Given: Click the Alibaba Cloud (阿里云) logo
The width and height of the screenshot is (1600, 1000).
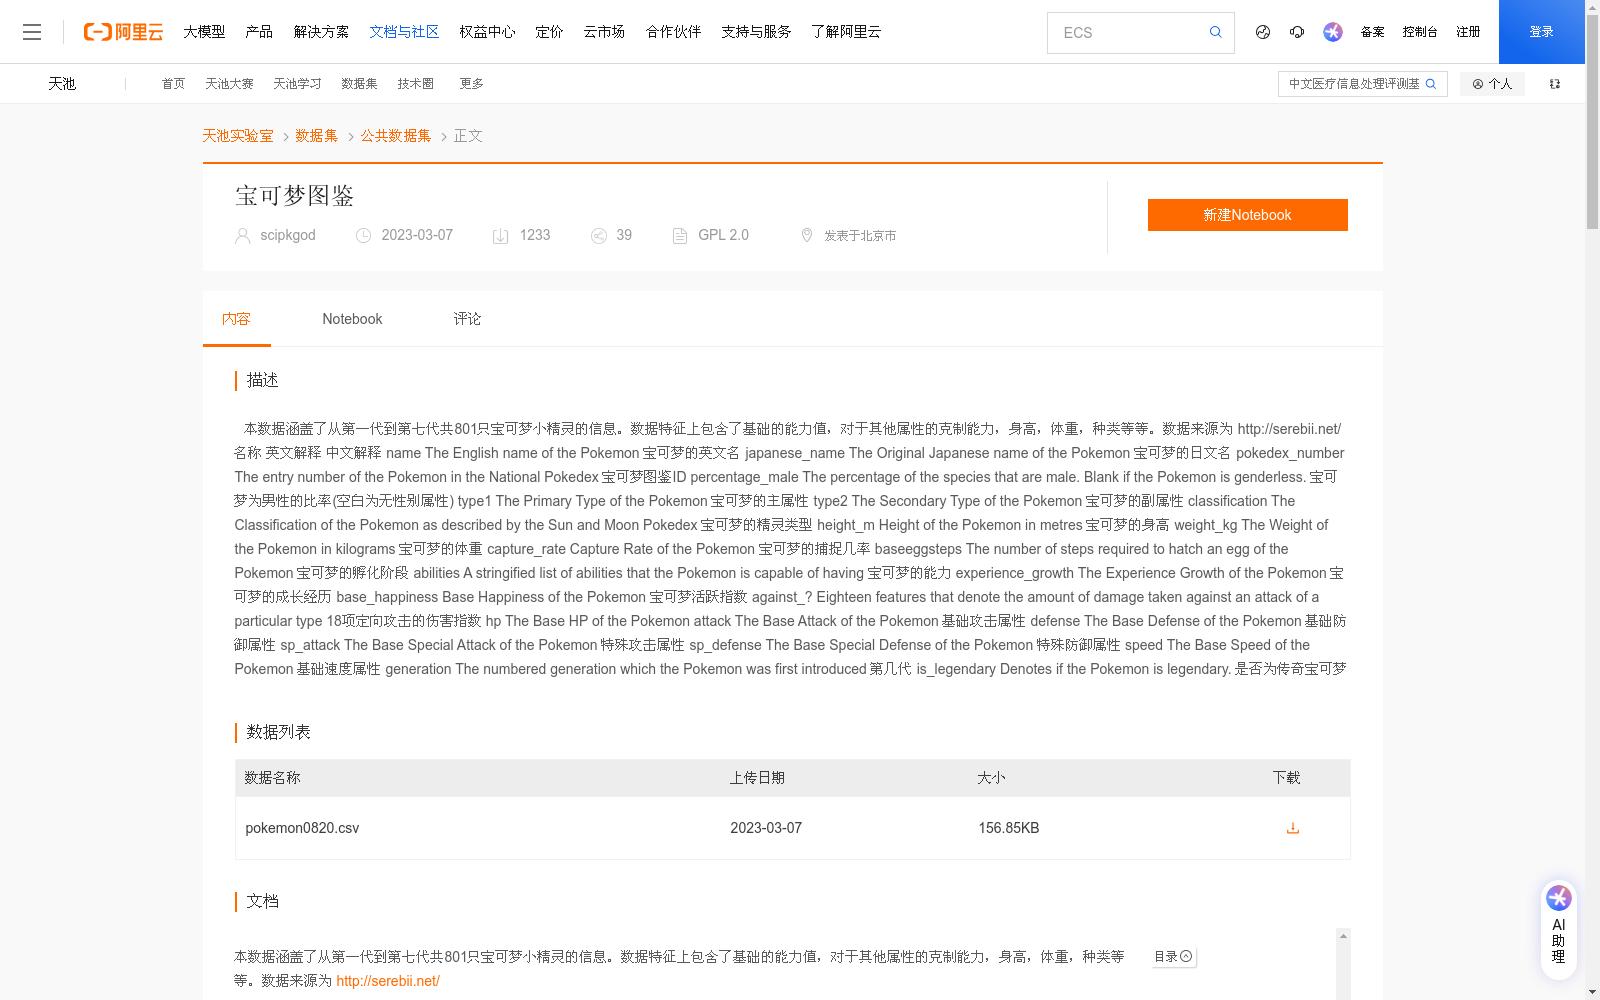Looking at the screenshot, I should click(x=123, y=32).
